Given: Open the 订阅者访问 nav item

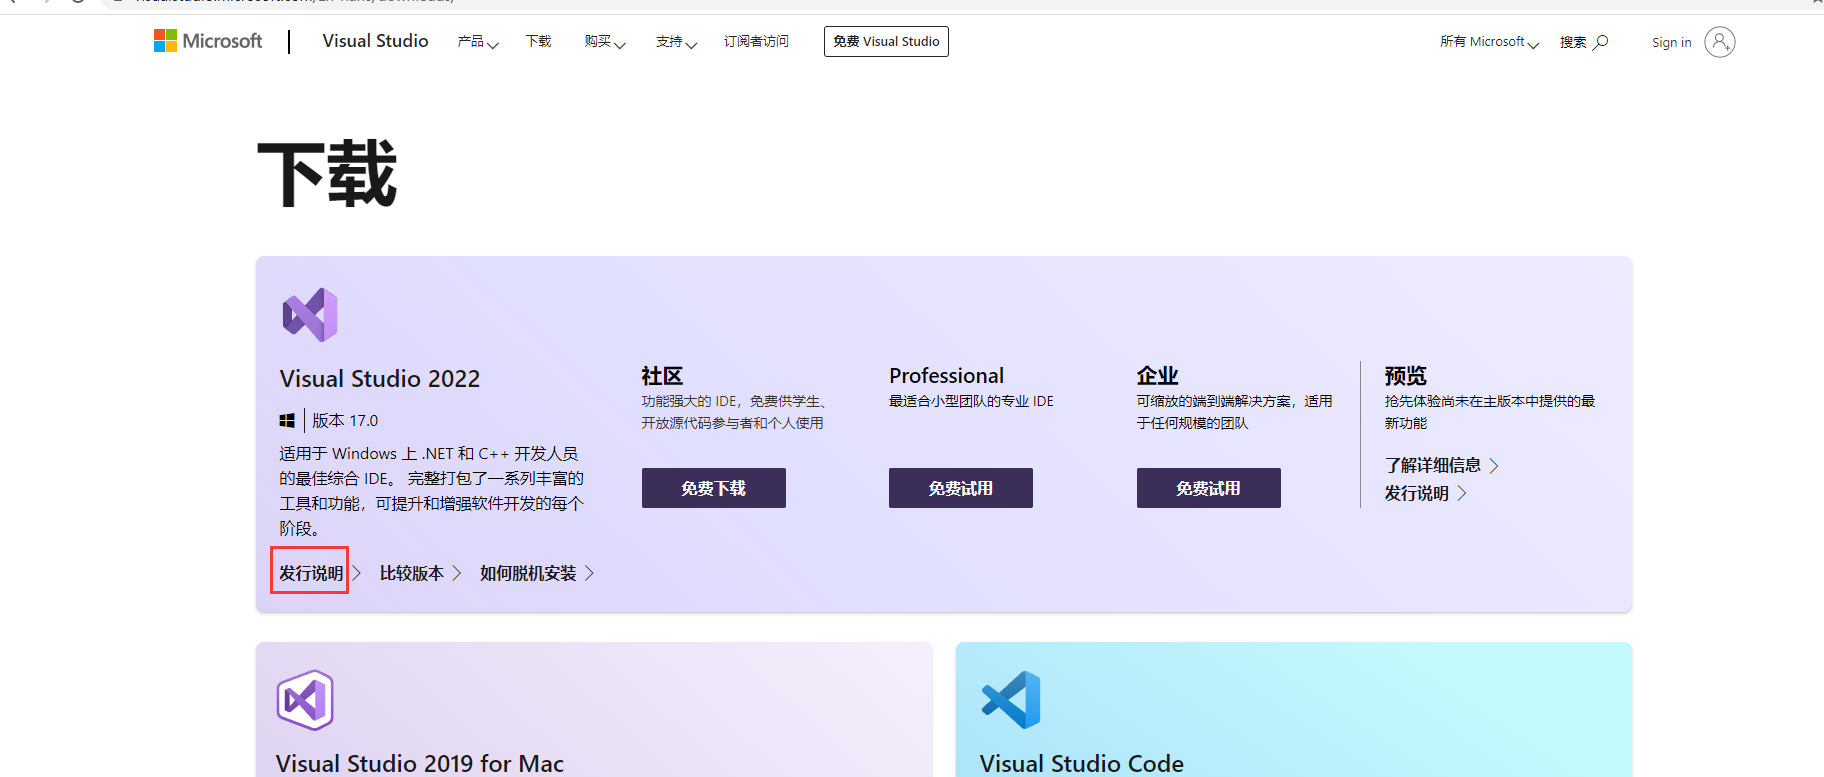Looking at the screenshot, I should 756,42.
